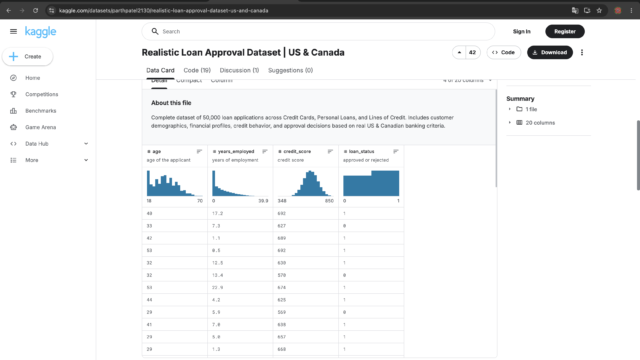This screenshot has height=360, width=640.
Task: Click the folder icon for 1 file
Action: [519, 109]
